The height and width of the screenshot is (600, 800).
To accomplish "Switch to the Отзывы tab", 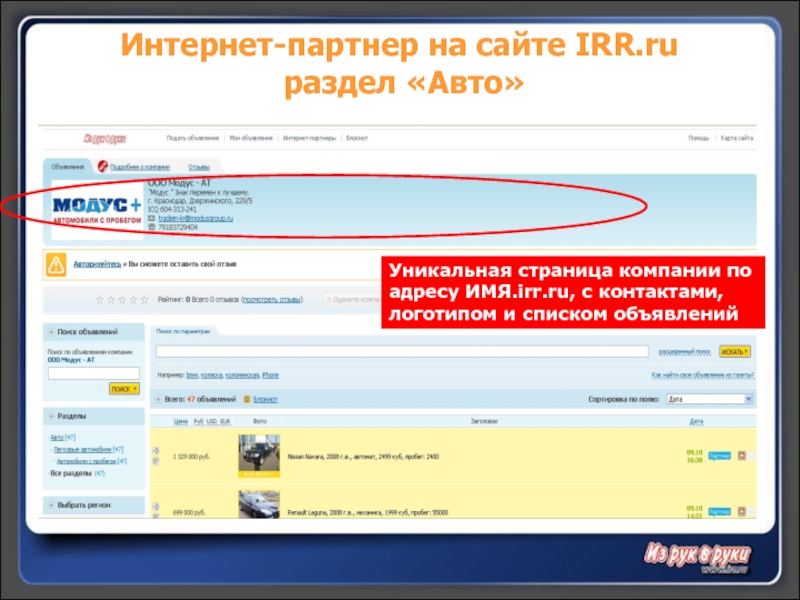I will pos(199,167).
